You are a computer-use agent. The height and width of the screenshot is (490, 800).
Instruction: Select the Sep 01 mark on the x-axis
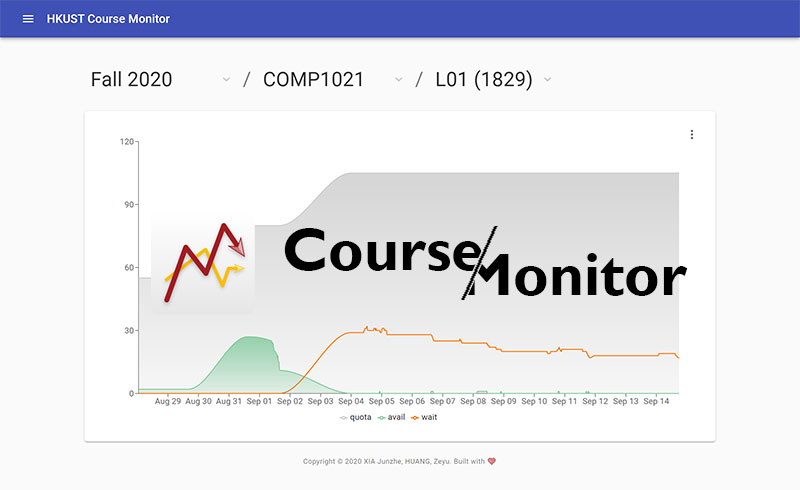coord(259,401)
